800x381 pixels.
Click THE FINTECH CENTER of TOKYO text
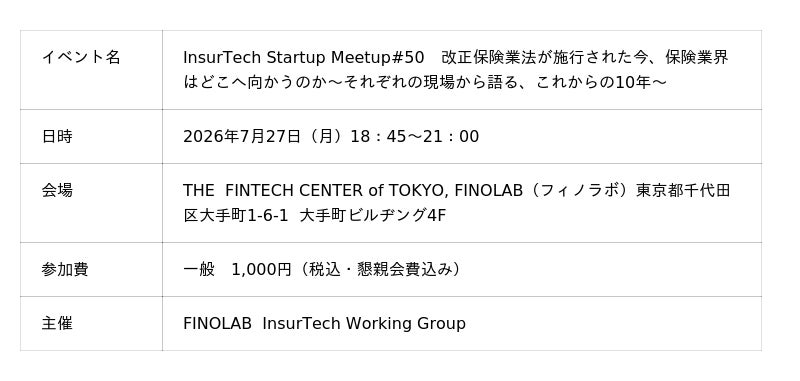coord(315,191)
